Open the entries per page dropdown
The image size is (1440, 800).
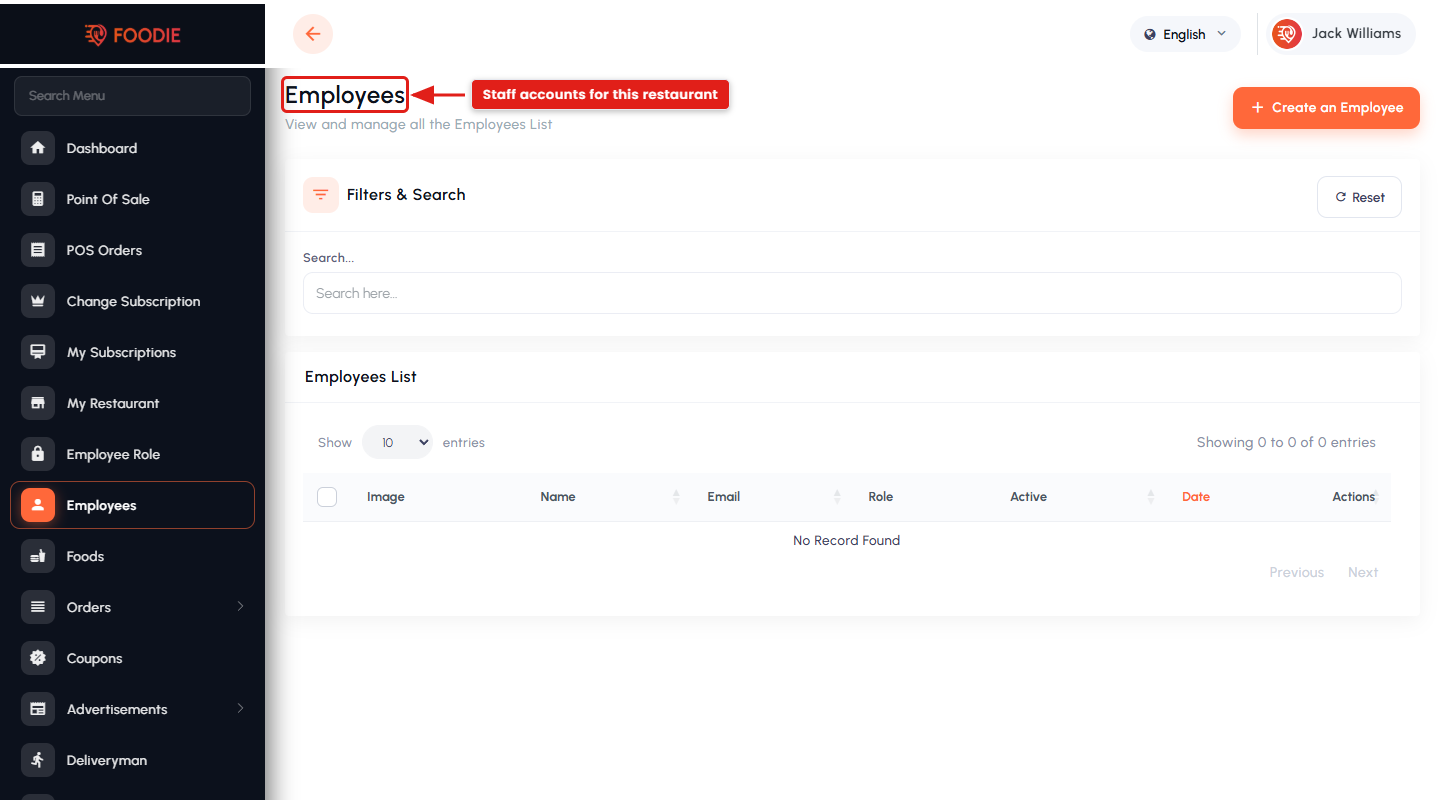(x=397, y=442)
